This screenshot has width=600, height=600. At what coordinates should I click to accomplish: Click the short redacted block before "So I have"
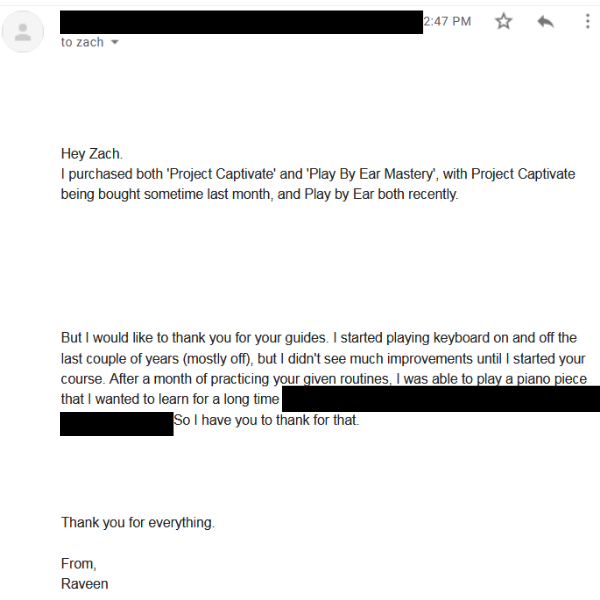(116, 421)
